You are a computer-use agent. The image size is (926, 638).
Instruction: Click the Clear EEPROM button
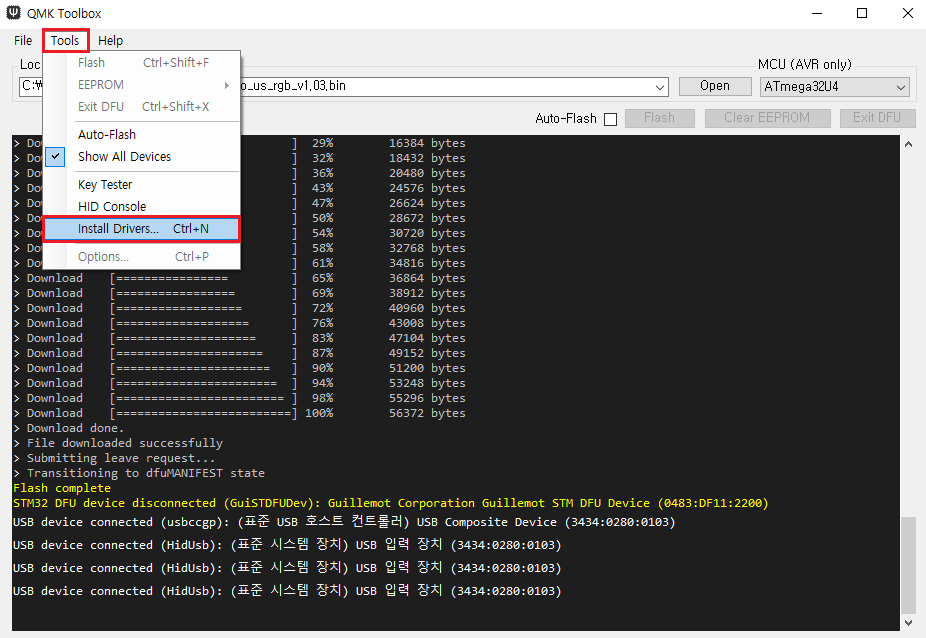(x=767, y=118)
